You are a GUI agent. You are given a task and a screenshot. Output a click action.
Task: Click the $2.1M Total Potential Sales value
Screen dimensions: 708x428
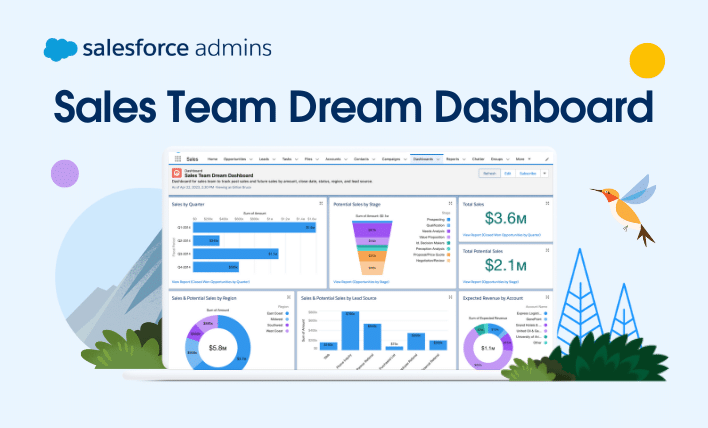506,265
